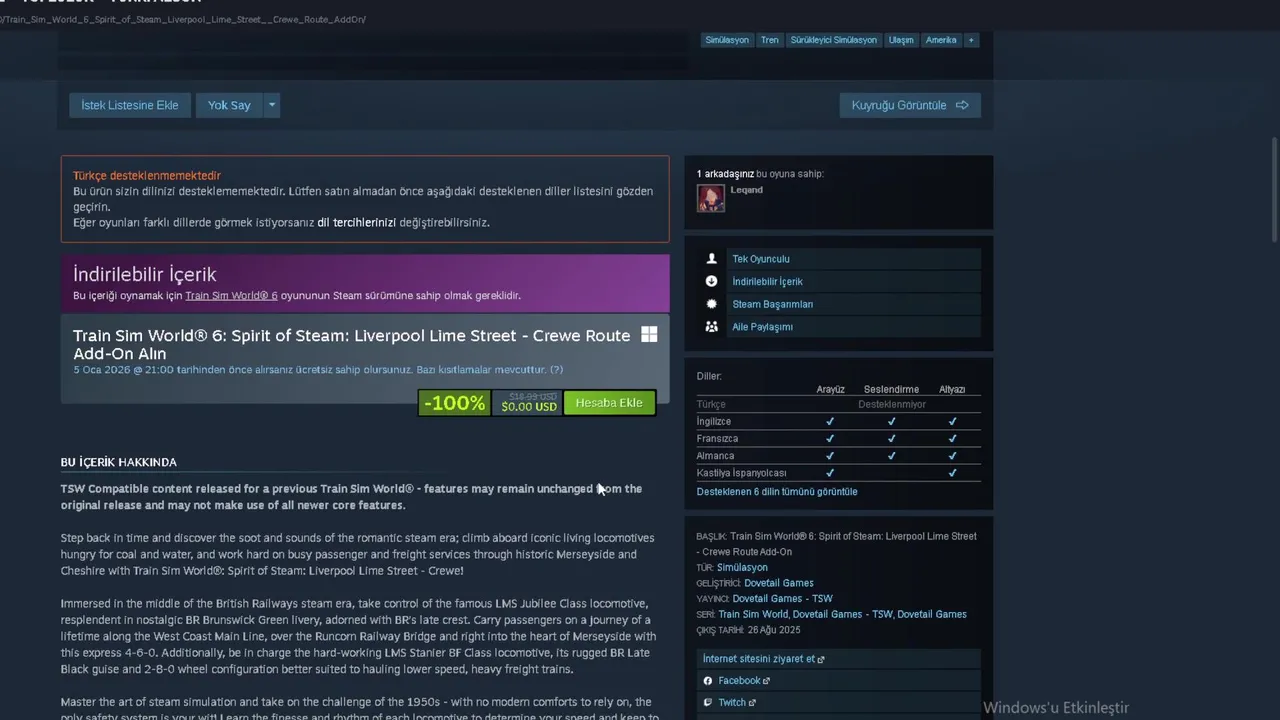Click the arrow icon on Kuyruğu Görüntüle

click(x=962, y=105)
